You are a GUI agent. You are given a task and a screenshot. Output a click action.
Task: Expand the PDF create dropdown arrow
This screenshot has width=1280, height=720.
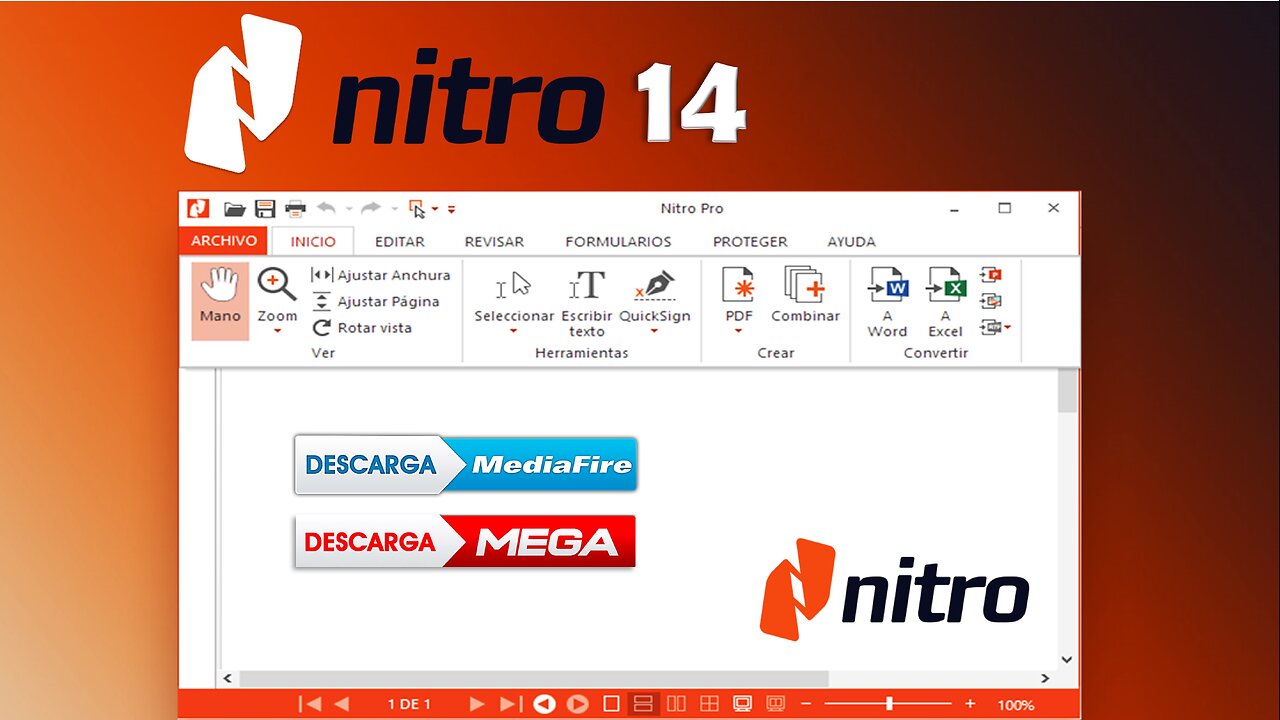[739, 332]
